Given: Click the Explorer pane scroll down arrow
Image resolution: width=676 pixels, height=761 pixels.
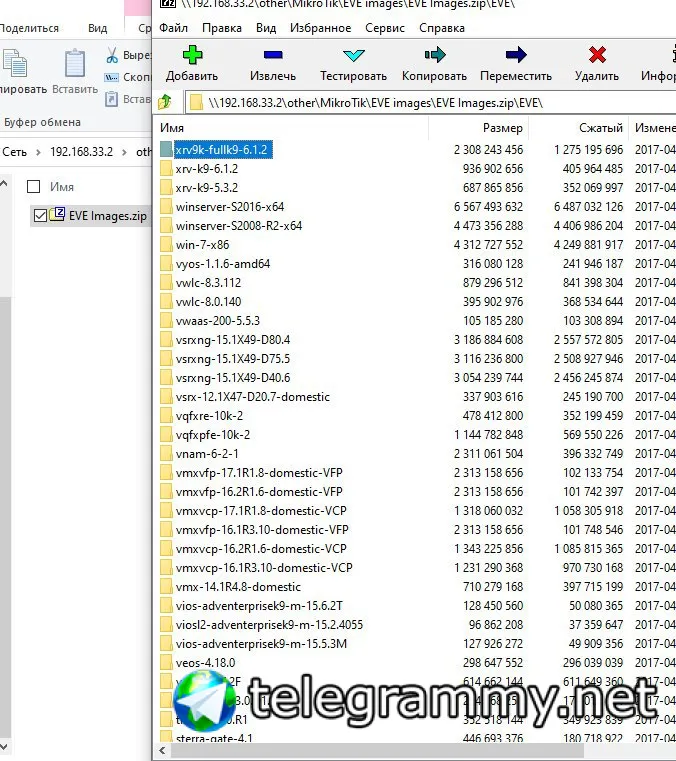Looking at the screenshot, I should coord(4,747).
